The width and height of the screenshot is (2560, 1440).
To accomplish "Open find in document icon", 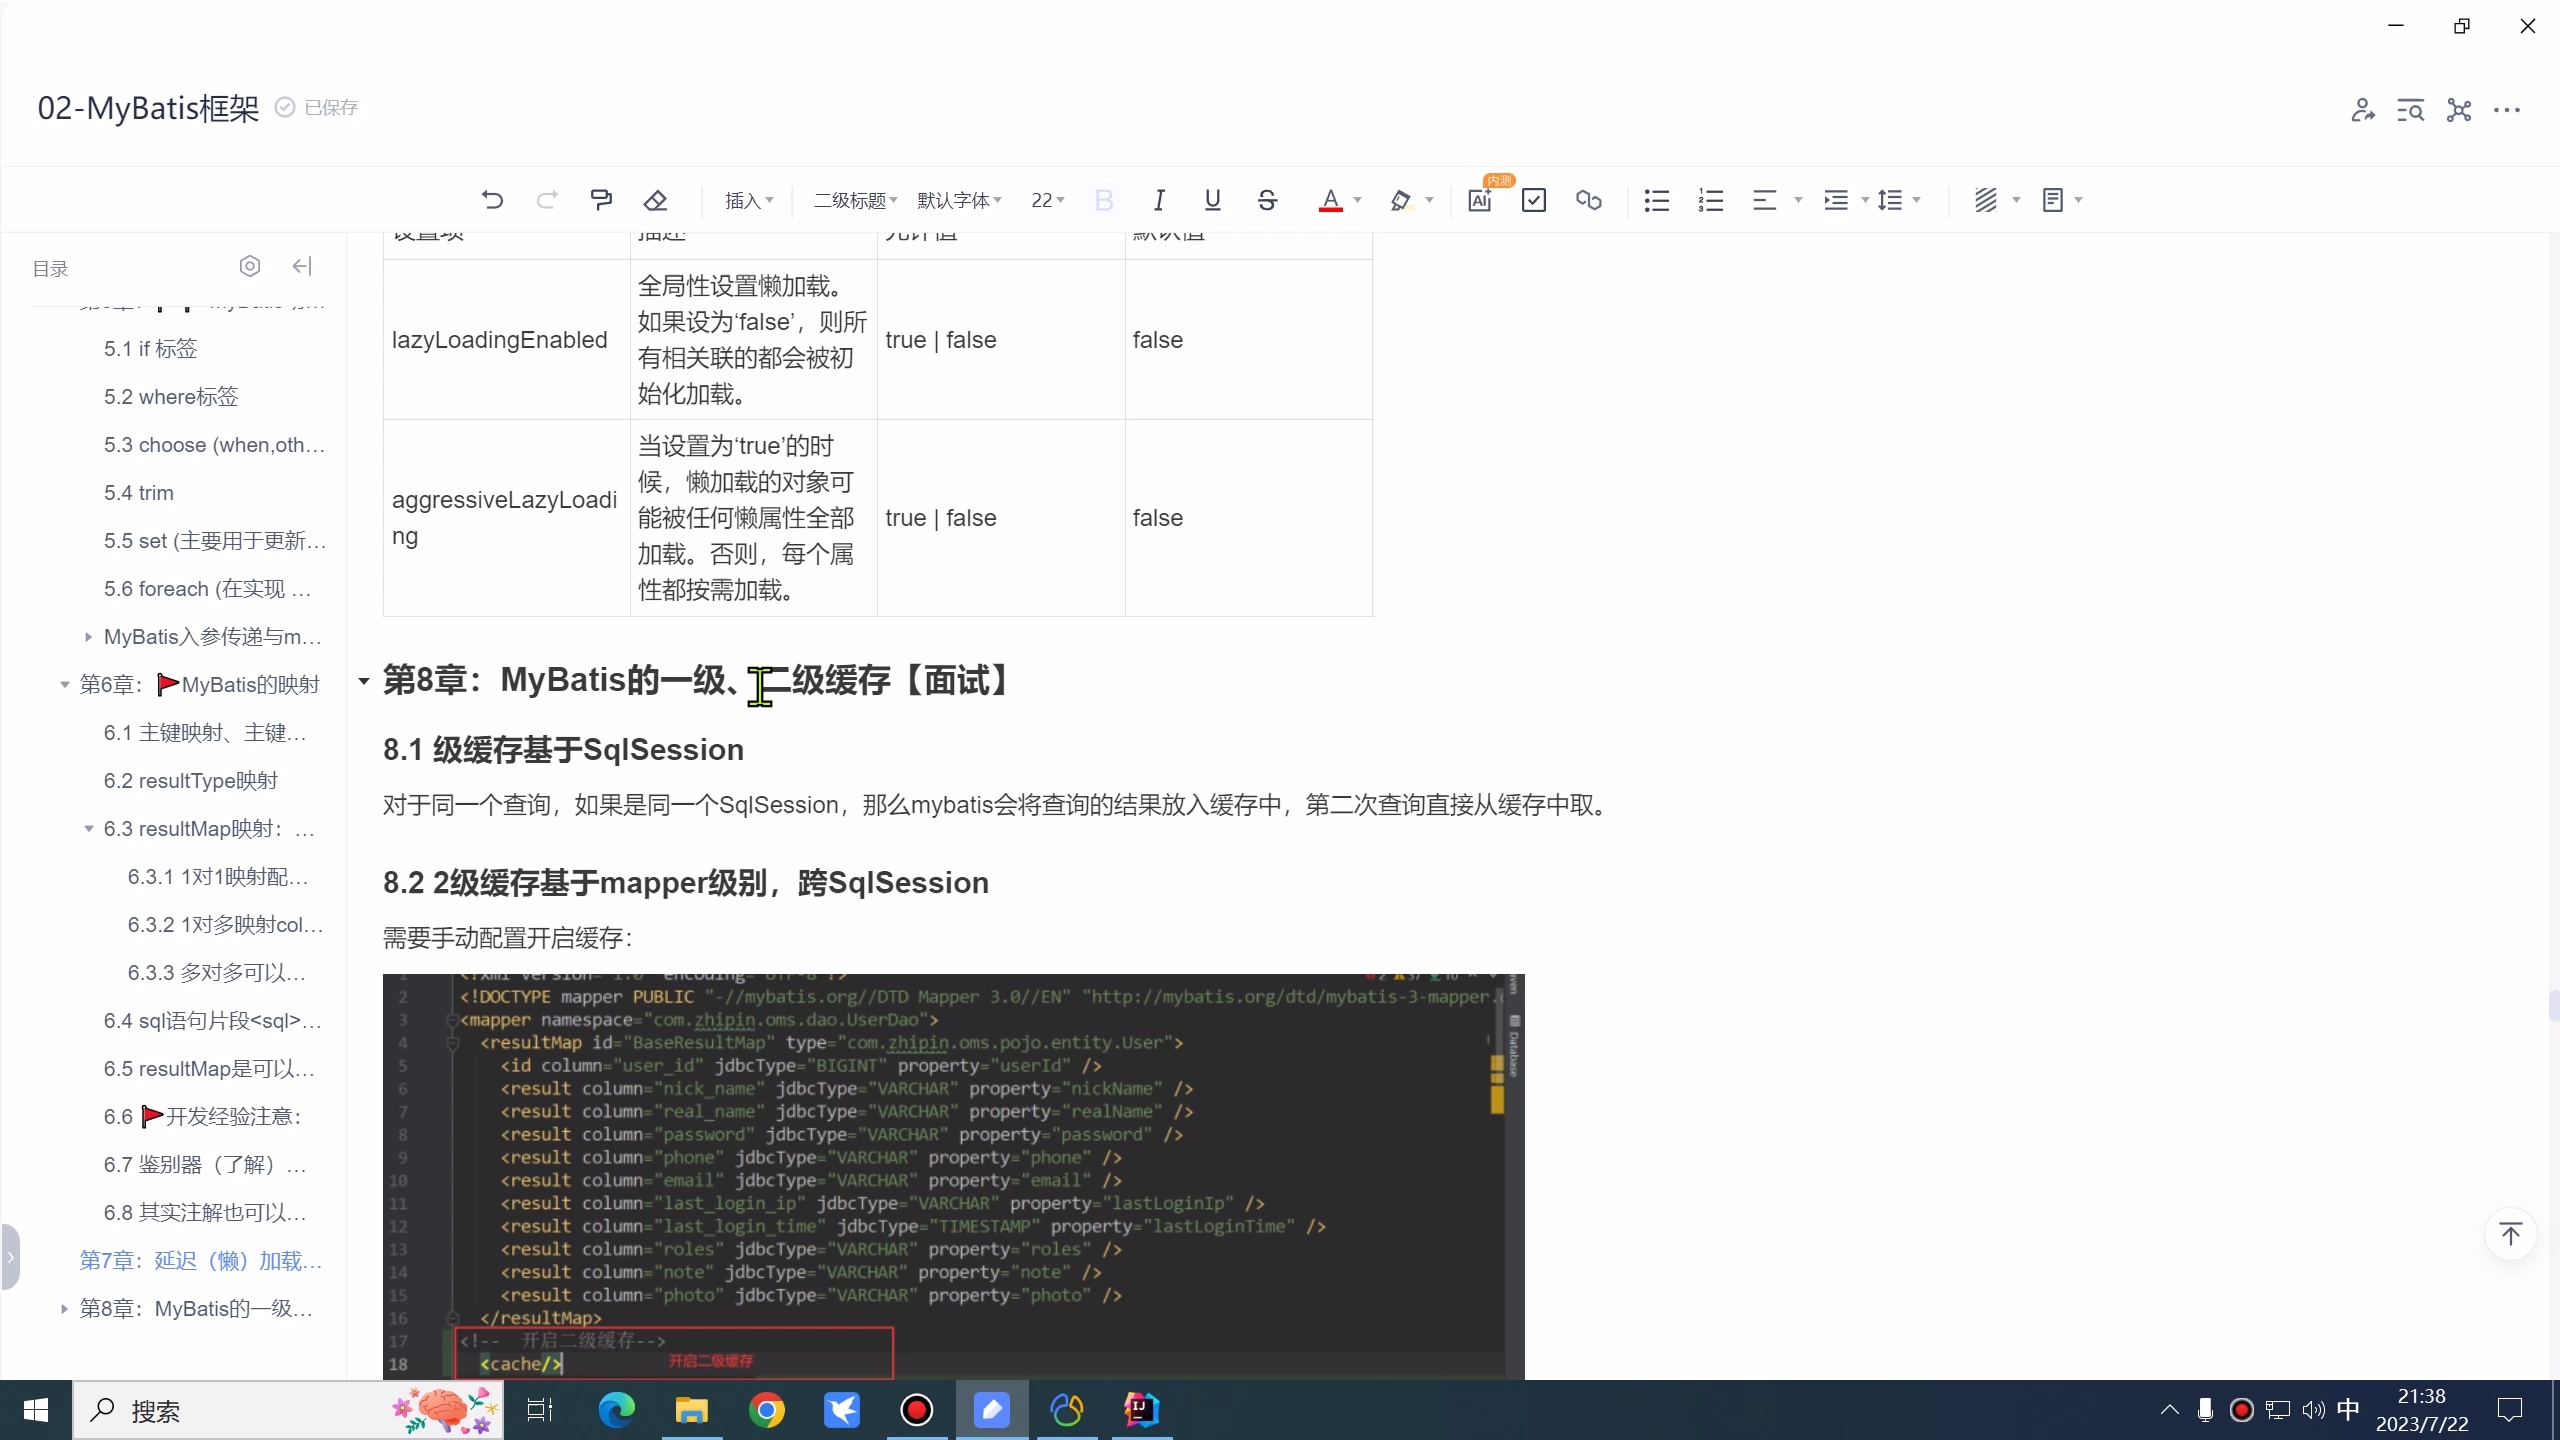I will 2411,110.
